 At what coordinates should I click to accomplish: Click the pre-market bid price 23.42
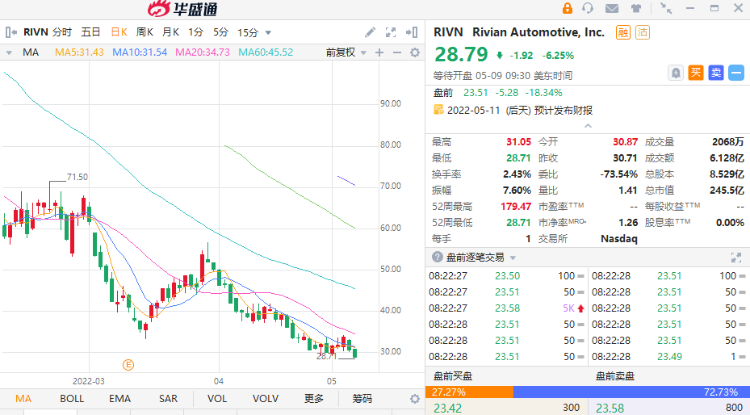[x=448, y=408]
